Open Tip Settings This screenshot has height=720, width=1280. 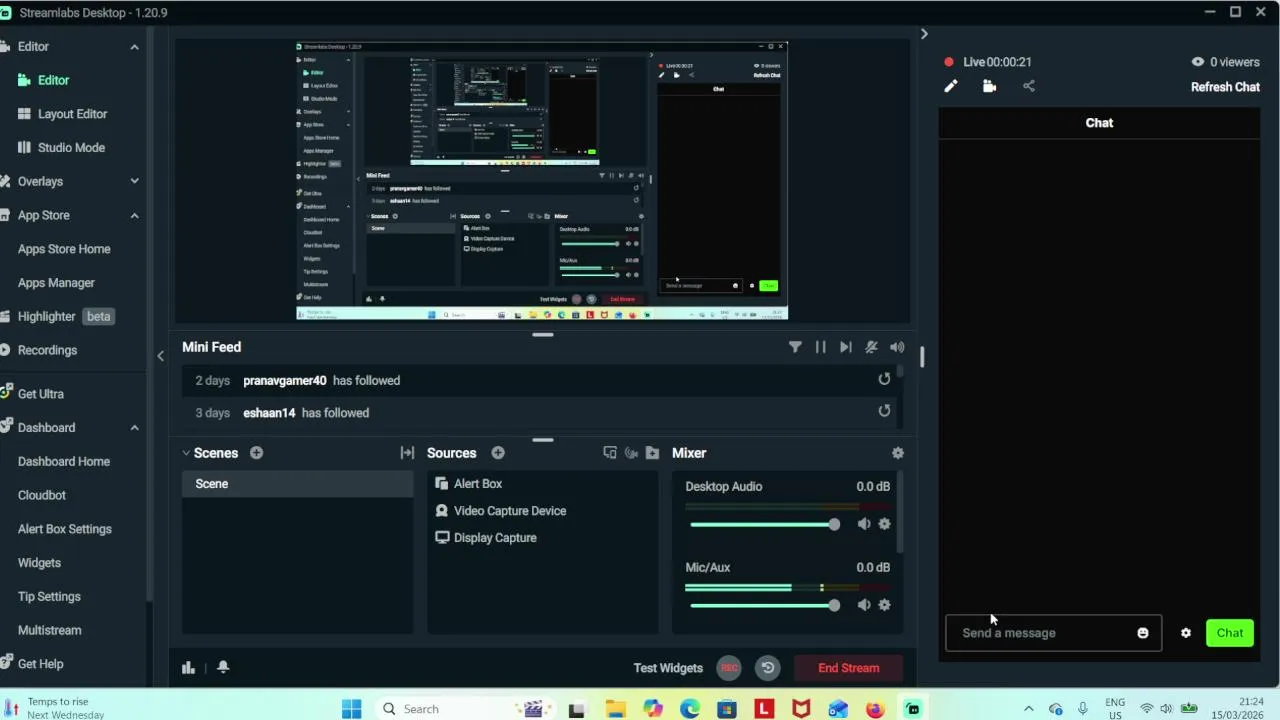pyautogui.click(x=49, y=596)
